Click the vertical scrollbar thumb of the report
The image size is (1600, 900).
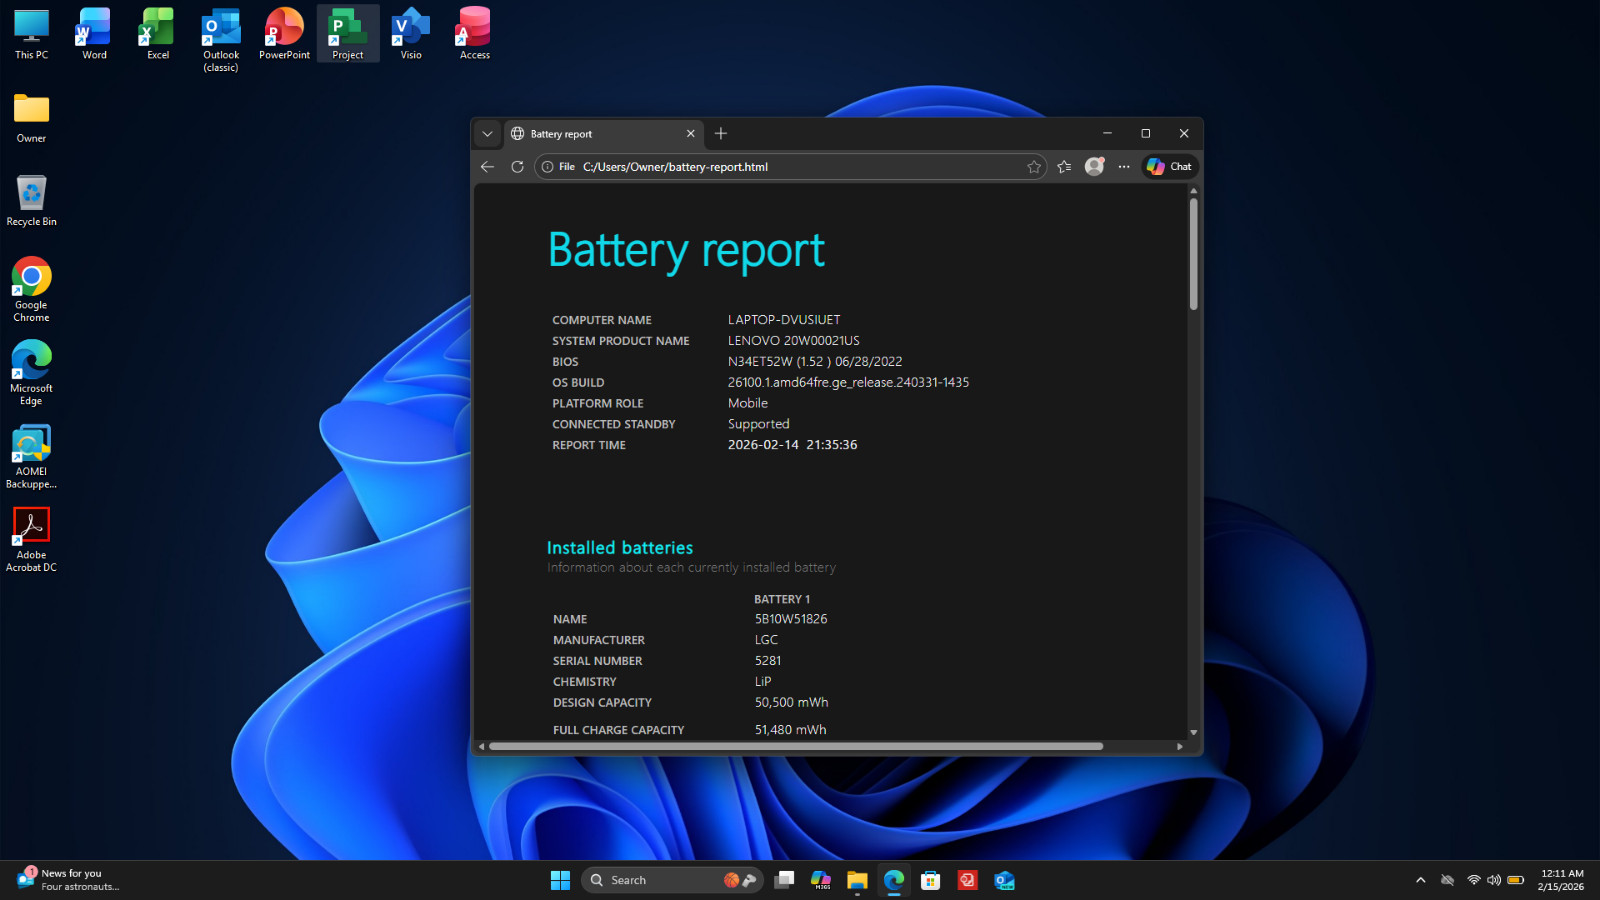[1193, 254]
